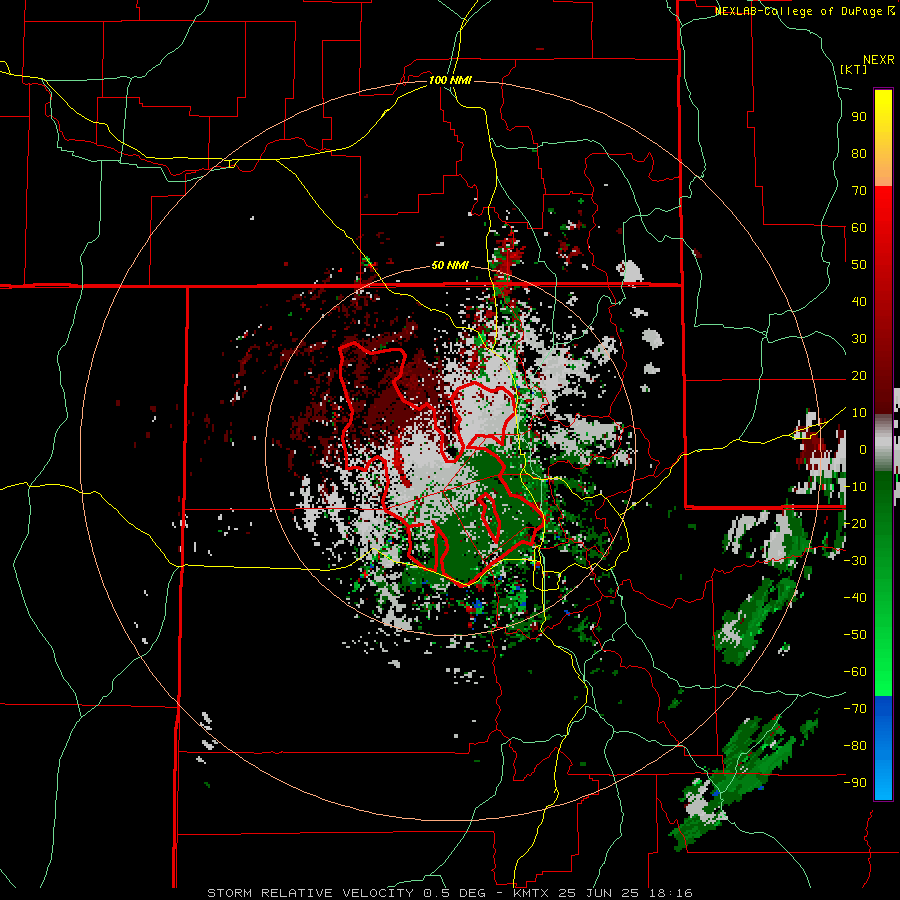Click the "STORM RELATIVE VELOCITY 0.5 DEG" caption text
The width and height of the screenshot is (900, 900).
point(346,893)
